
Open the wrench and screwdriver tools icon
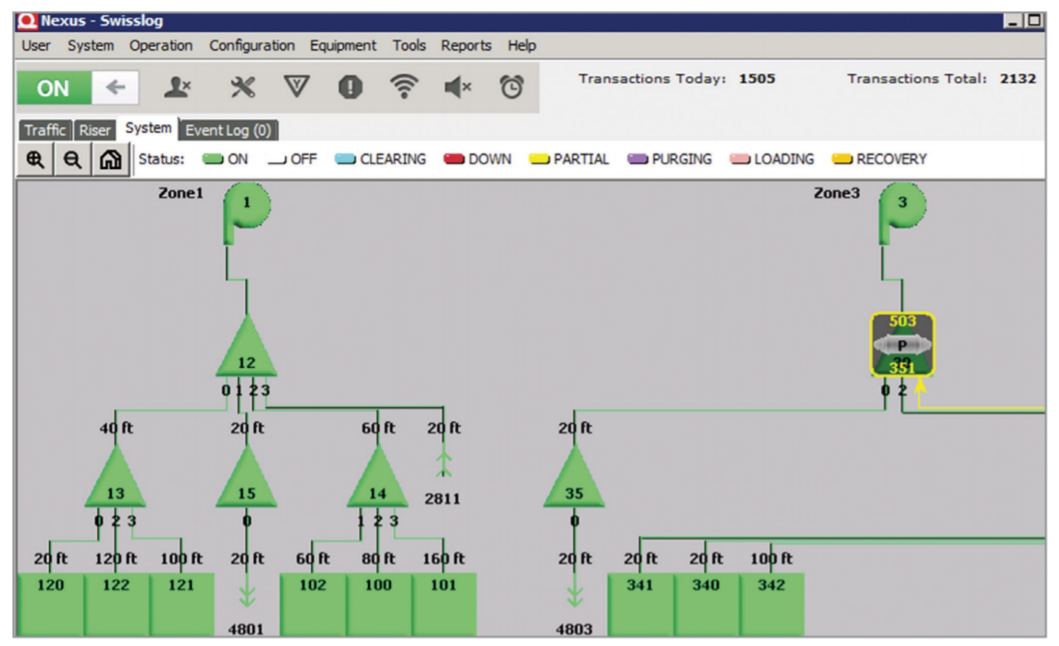pyautogui.click(x=242, y=88)
